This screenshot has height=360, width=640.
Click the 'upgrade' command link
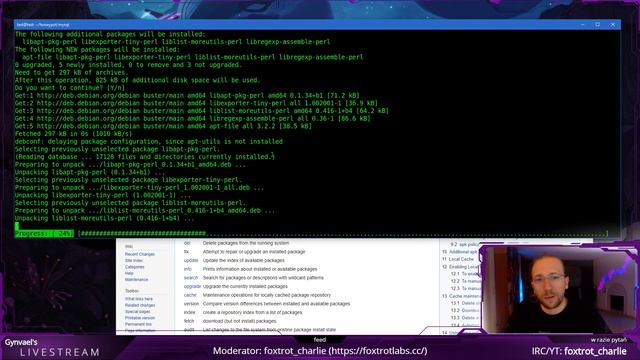[192, 287]
